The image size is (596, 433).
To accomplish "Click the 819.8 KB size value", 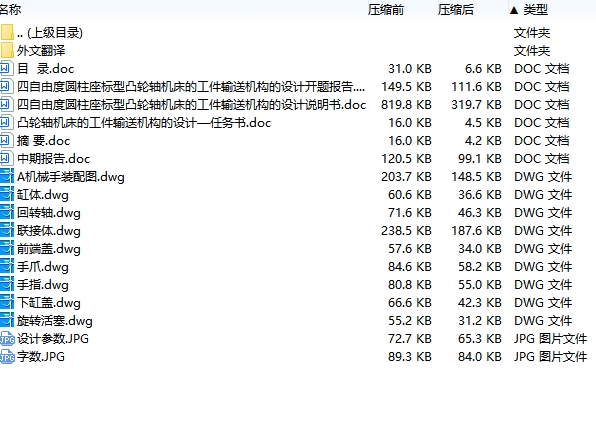I will point(406,105).
